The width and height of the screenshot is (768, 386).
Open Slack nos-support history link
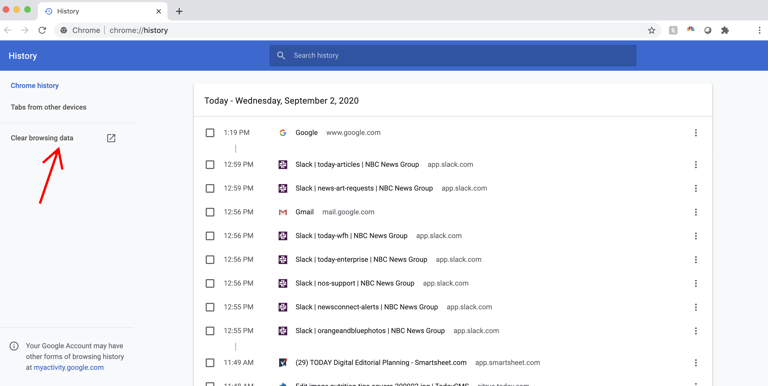pos(355,283)
